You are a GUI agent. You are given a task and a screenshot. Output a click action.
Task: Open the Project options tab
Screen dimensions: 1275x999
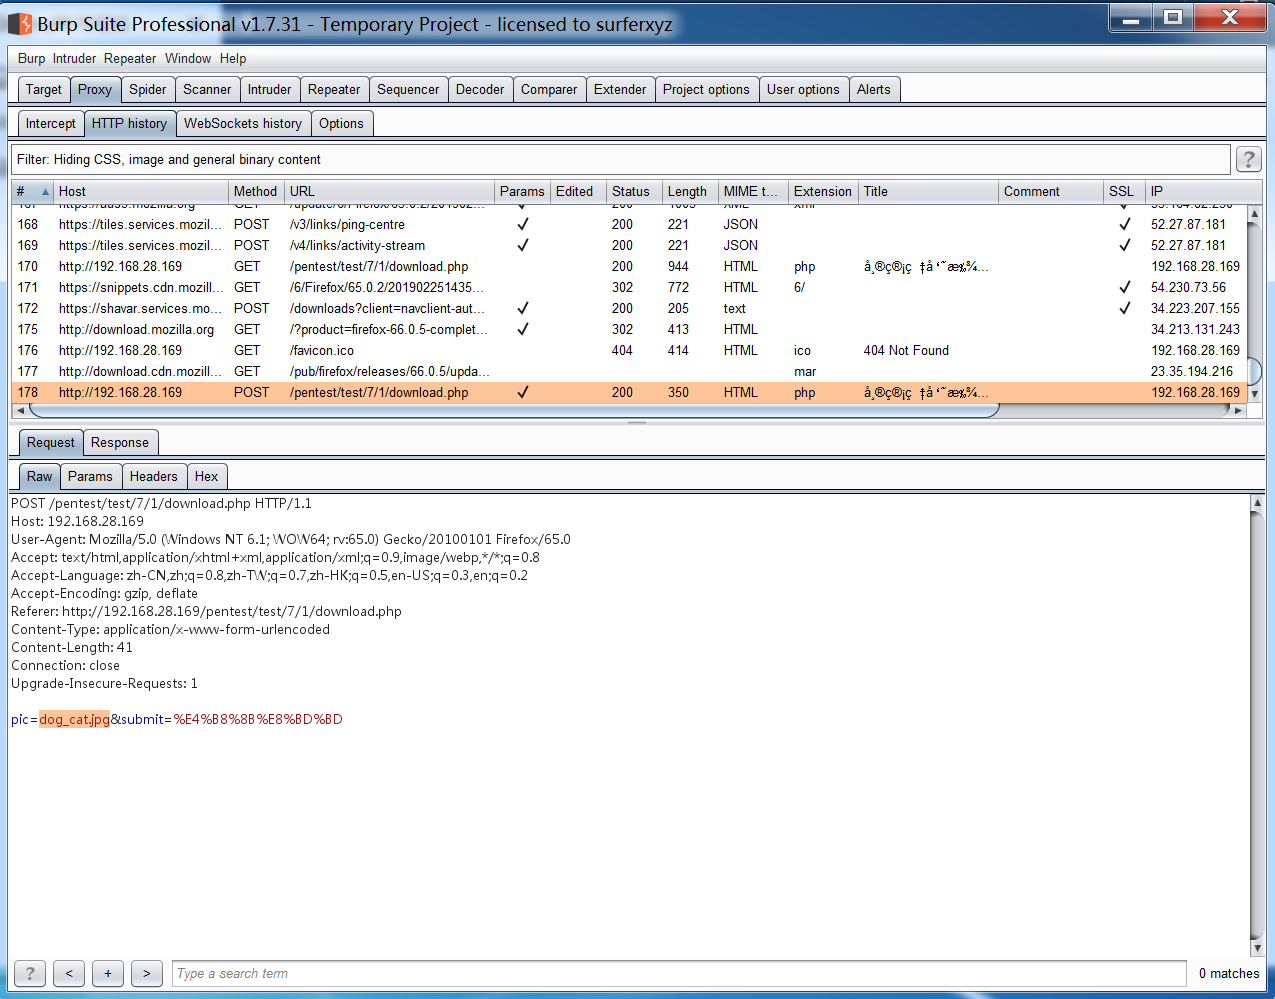click(706, 89)
